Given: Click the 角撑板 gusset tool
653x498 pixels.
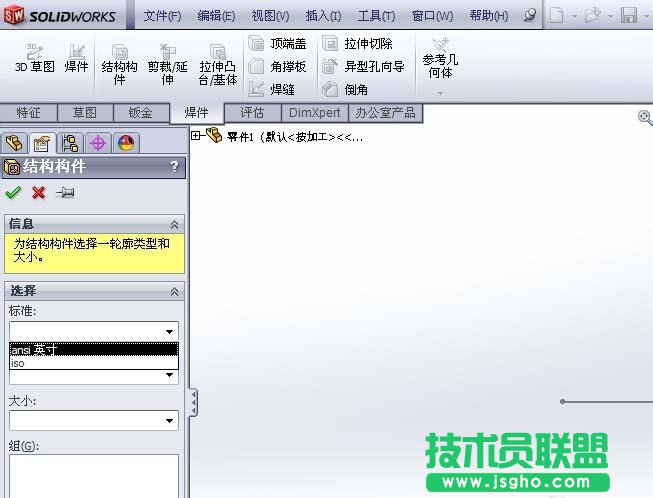Looking at the screenshot, I should click(277, 66).
